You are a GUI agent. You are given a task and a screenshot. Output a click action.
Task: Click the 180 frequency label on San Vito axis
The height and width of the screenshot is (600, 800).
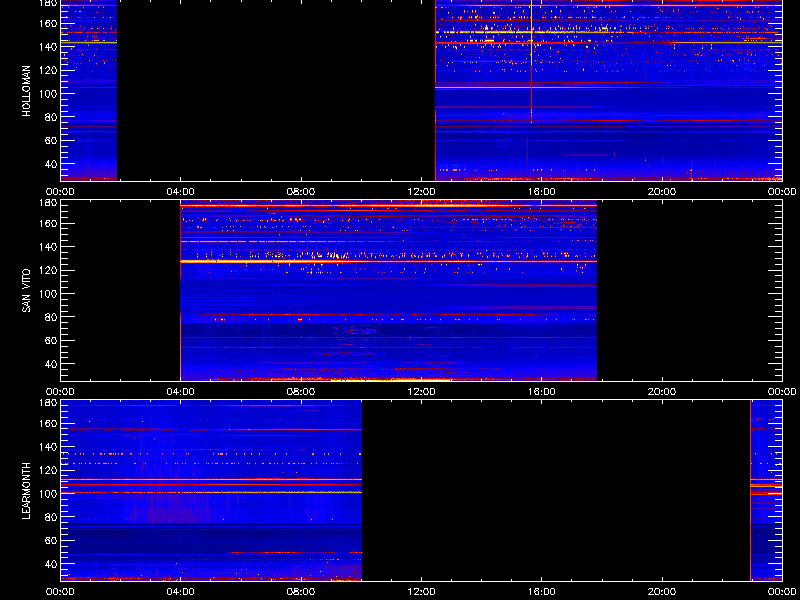click(47, 203)
